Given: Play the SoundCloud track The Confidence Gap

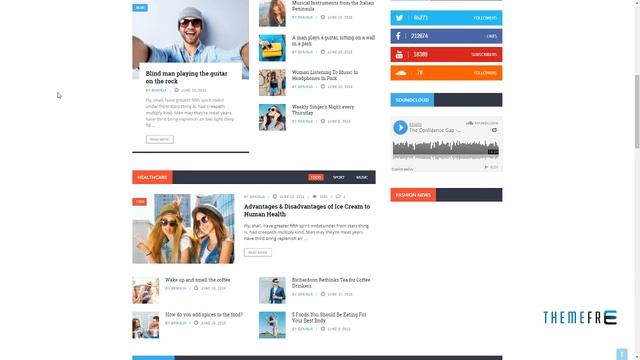Looking at the screenshot, I should point(400,127).
